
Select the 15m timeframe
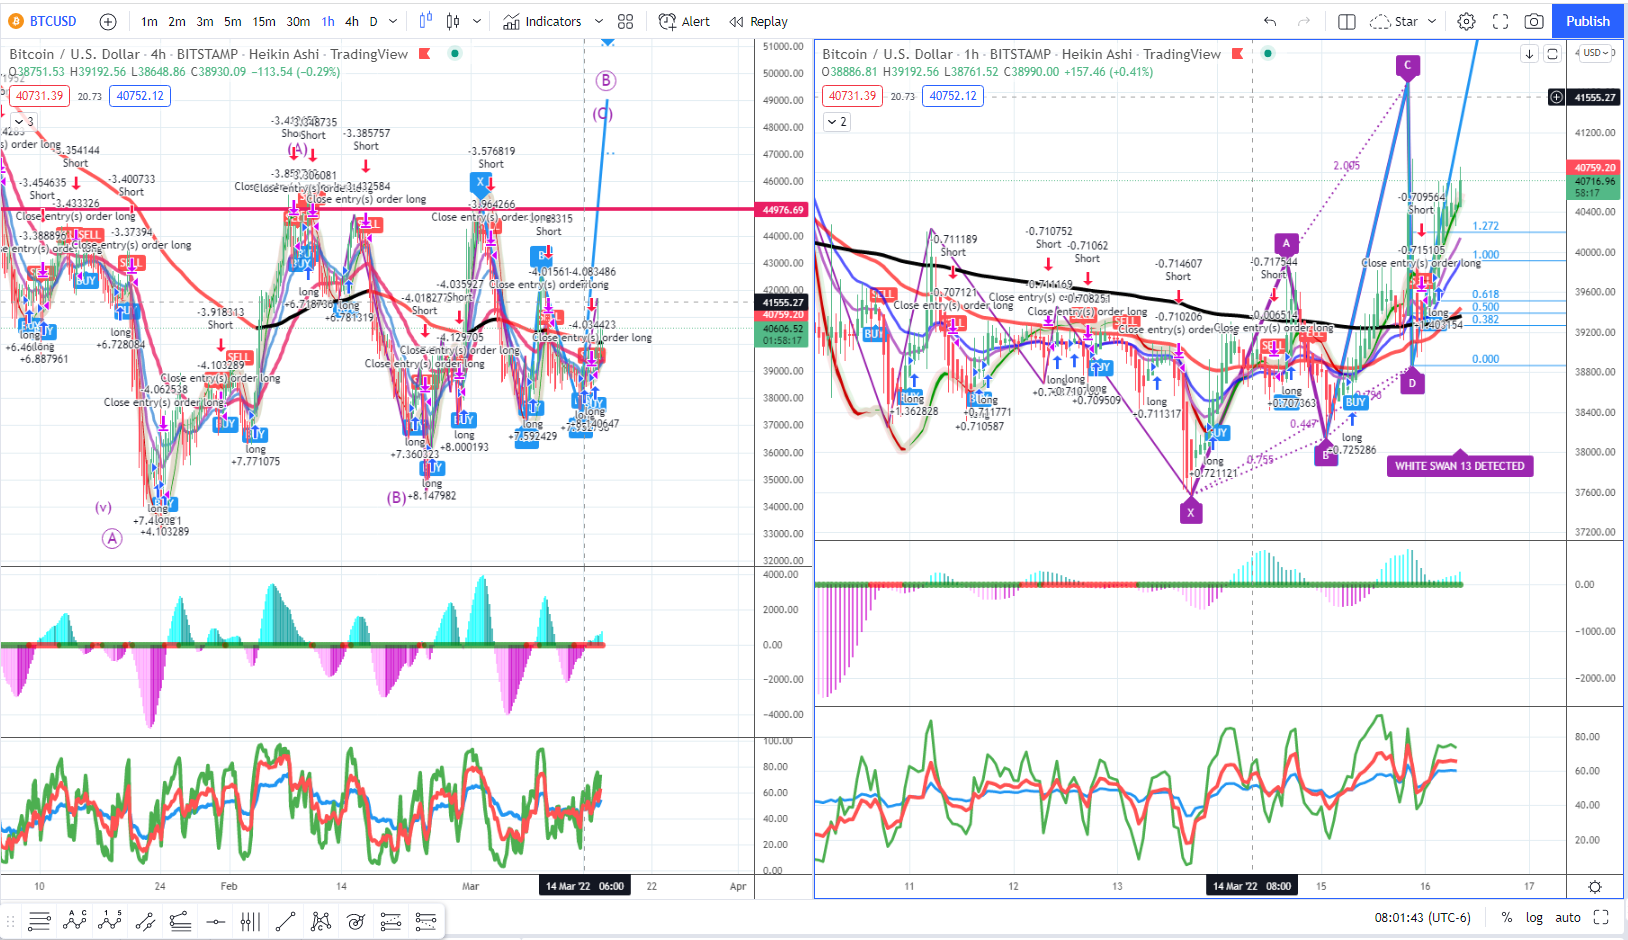(x=264, y=21)
